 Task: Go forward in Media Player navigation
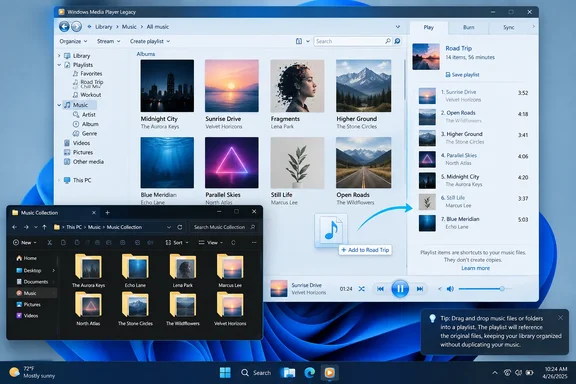[76, 26]
